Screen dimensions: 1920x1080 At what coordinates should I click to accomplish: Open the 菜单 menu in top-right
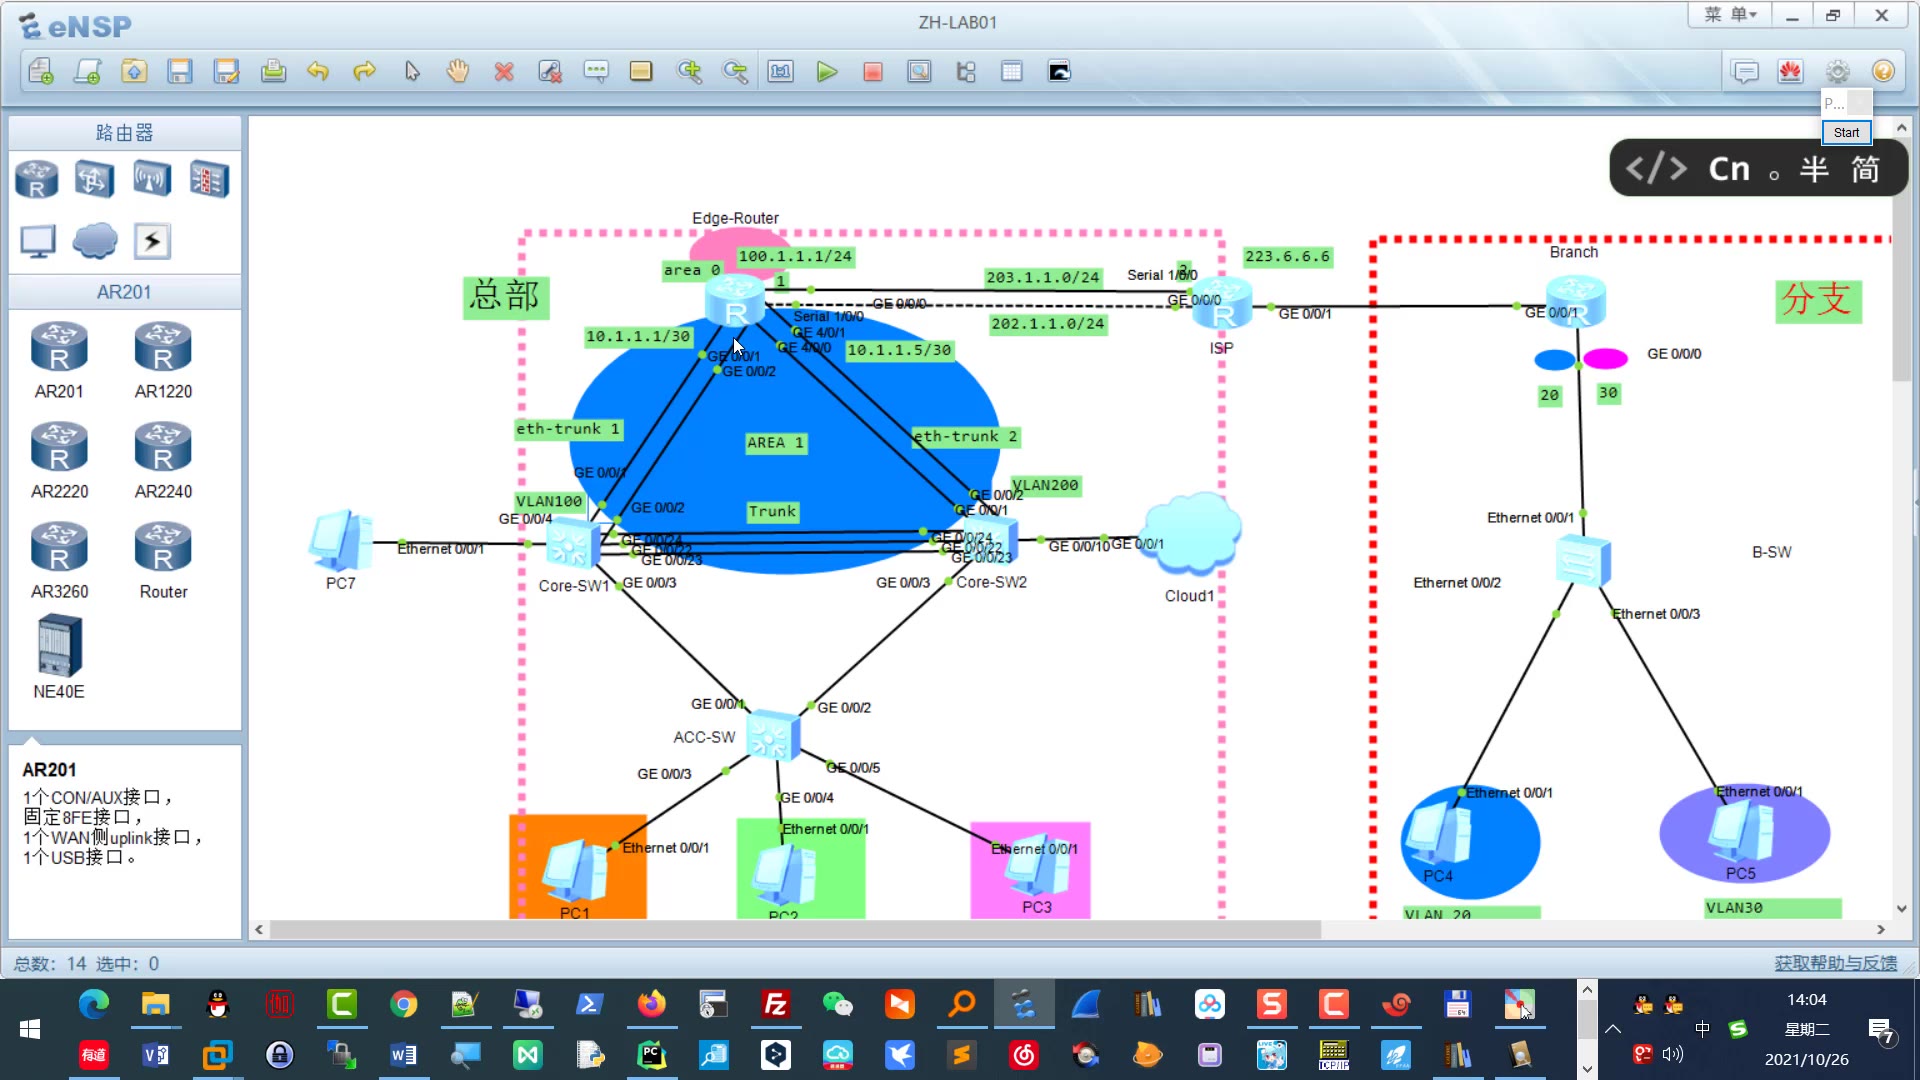tap(1726, 13)
